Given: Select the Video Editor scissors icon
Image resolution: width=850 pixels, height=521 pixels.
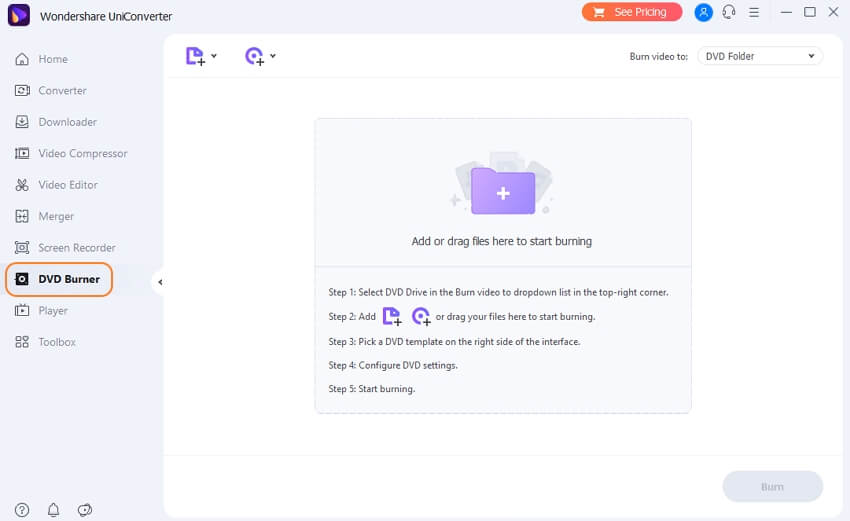Looking at the screenshot, I should point(22,185).
